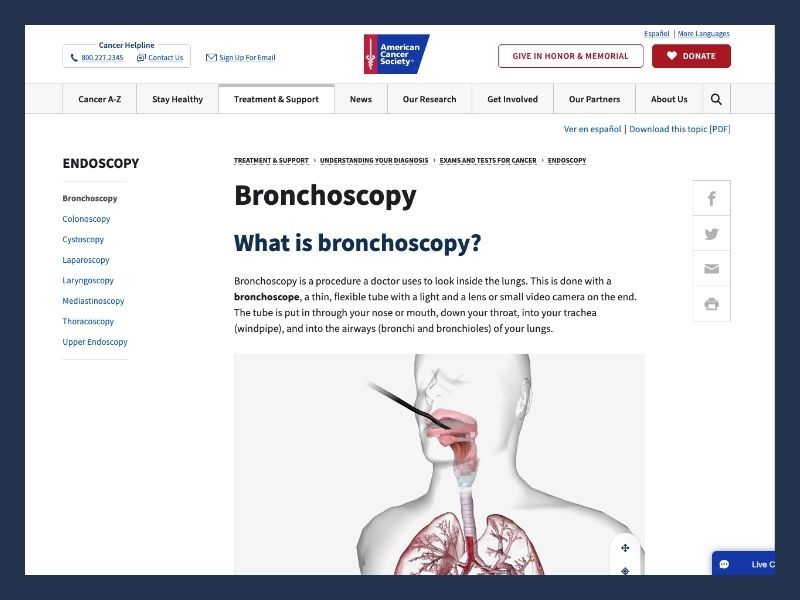Click the bronchoscopy anatomy illustration

click(x=440, y=470)
